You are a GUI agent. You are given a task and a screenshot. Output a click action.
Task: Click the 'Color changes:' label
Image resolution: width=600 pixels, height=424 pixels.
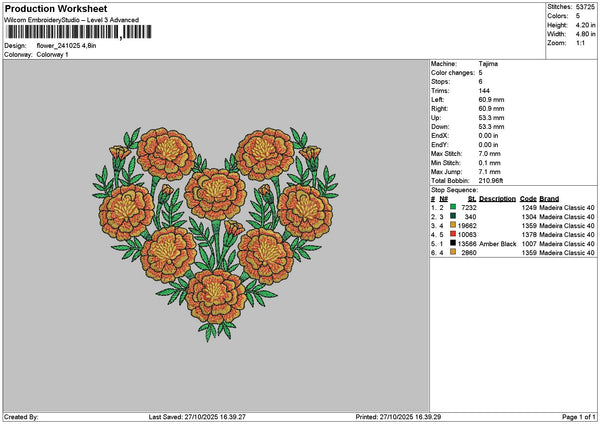pos(453,73)
